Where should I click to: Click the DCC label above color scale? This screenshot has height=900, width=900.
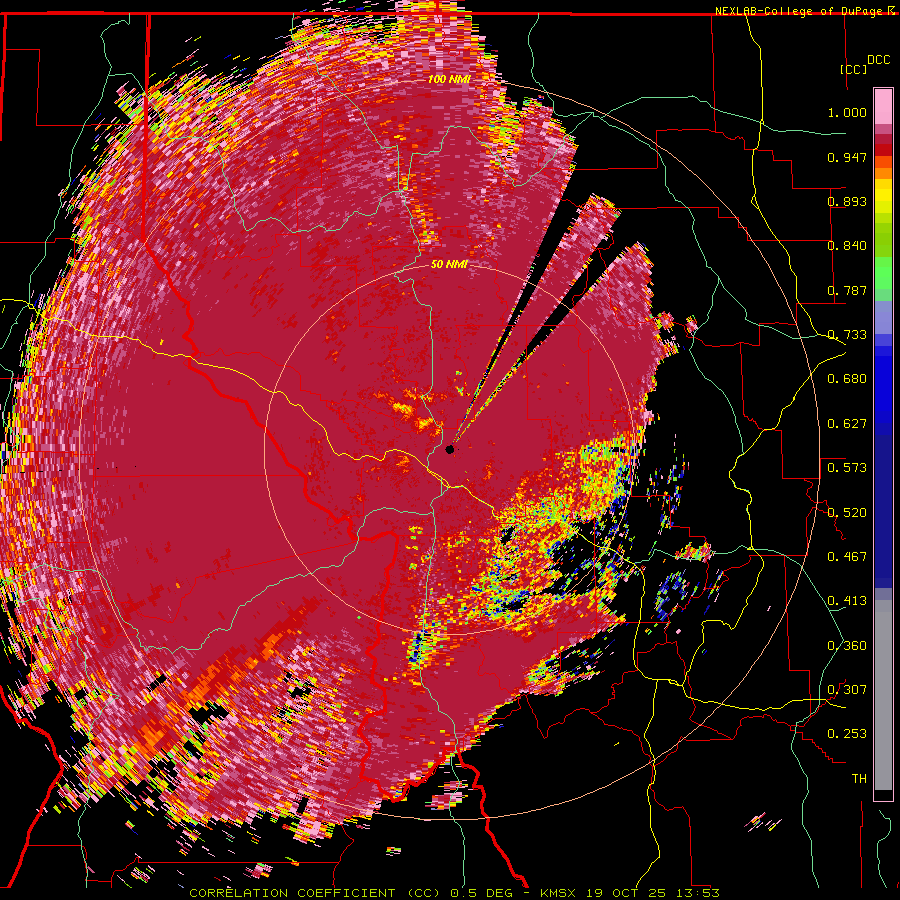pos(879,60)
